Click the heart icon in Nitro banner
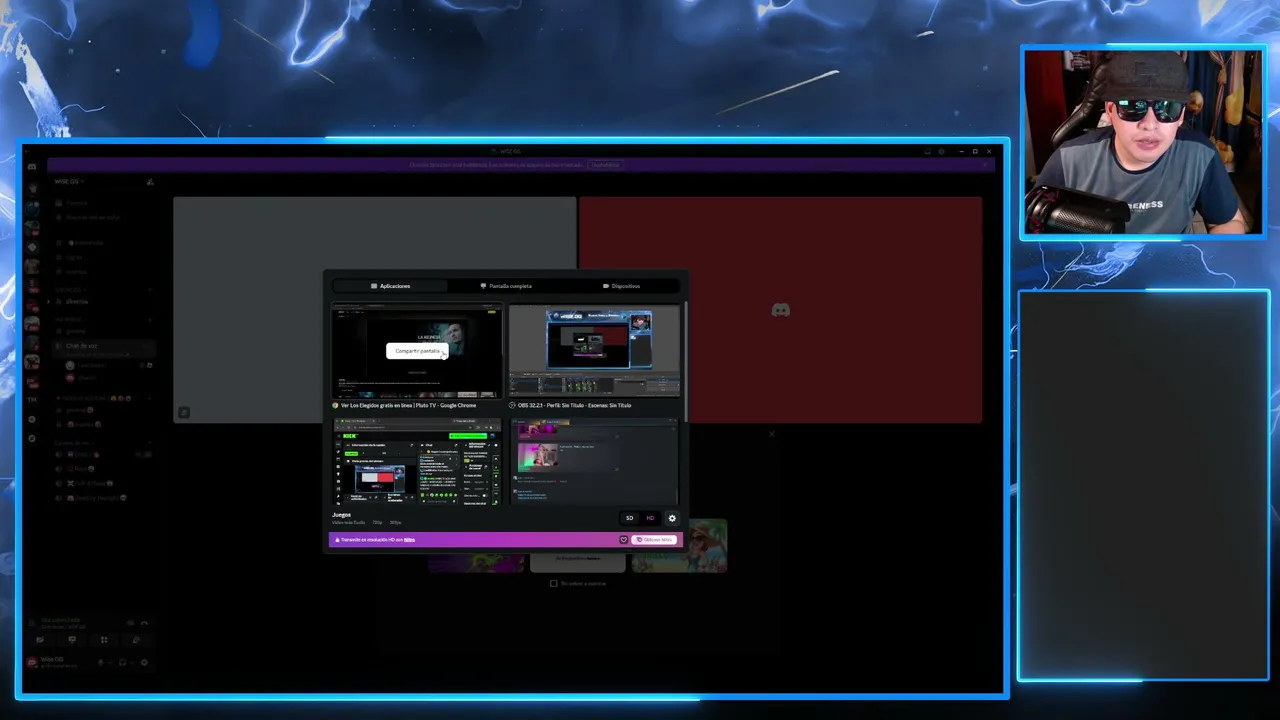Image resolution: width=1280 pixels, height=720 pixels. 624,540
